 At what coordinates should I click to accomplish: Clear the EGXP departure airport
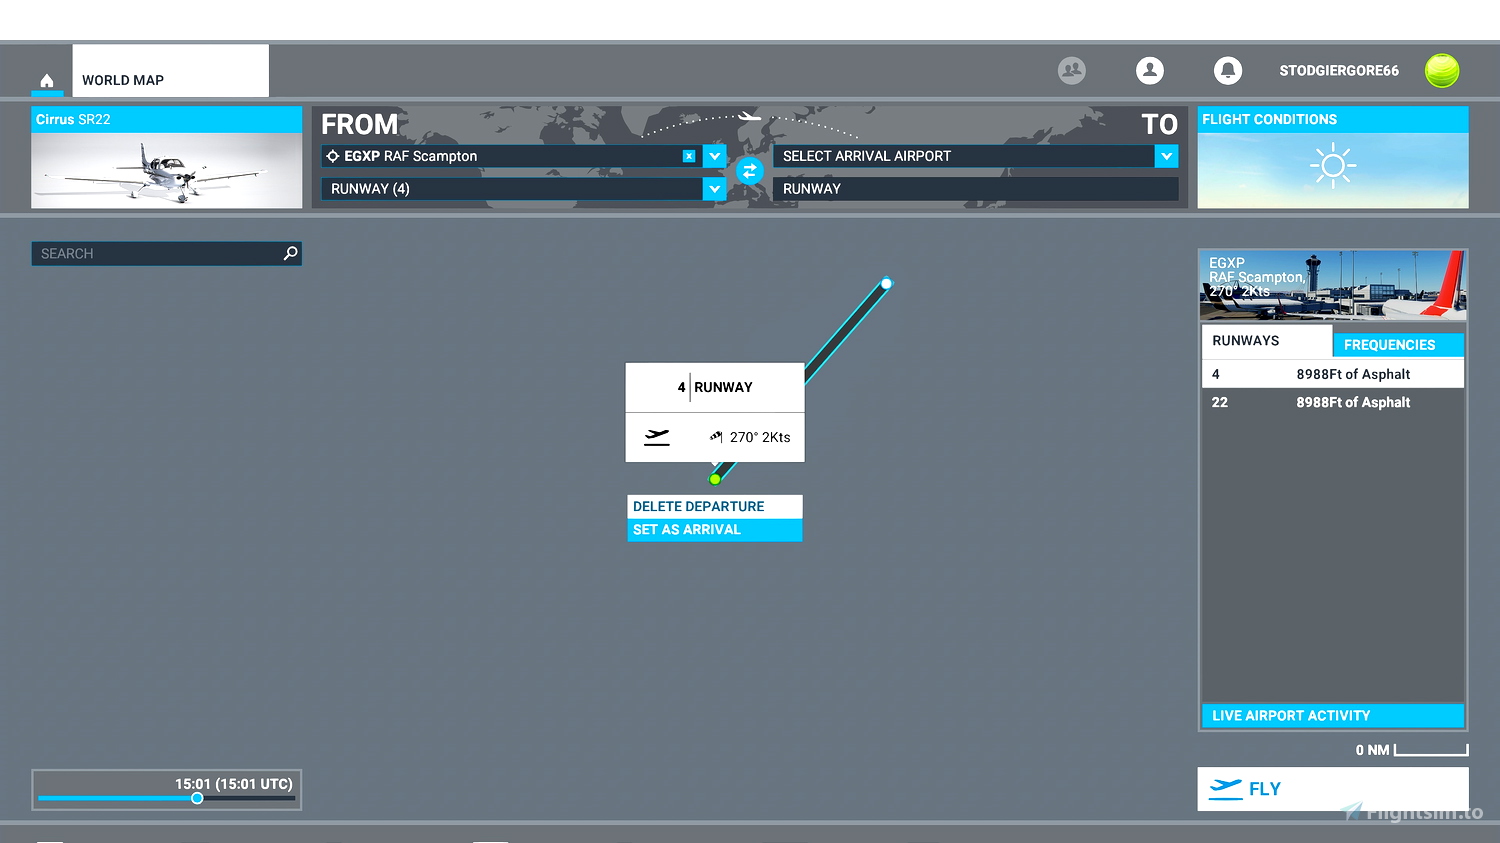pyautogui.click(x=689, y=156)
